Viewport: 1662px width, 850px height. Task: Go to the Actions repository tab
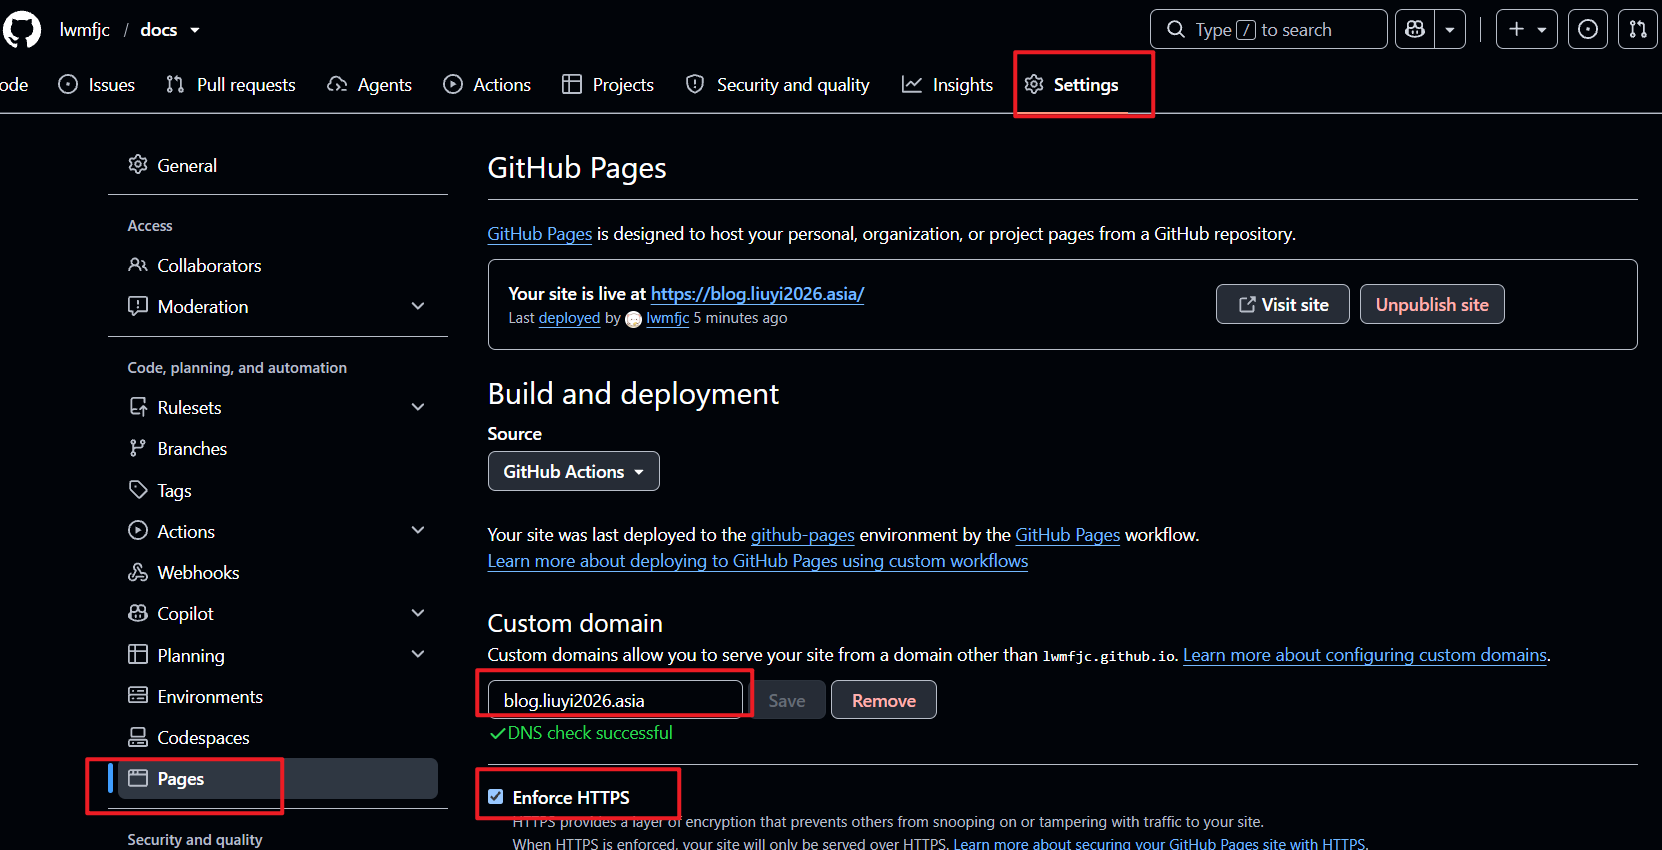[x=487, y=85]
